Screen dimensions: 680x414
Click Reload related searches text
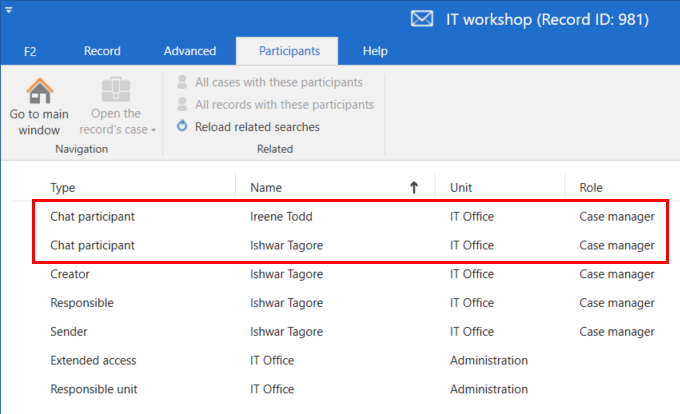(x=257, y=127)
